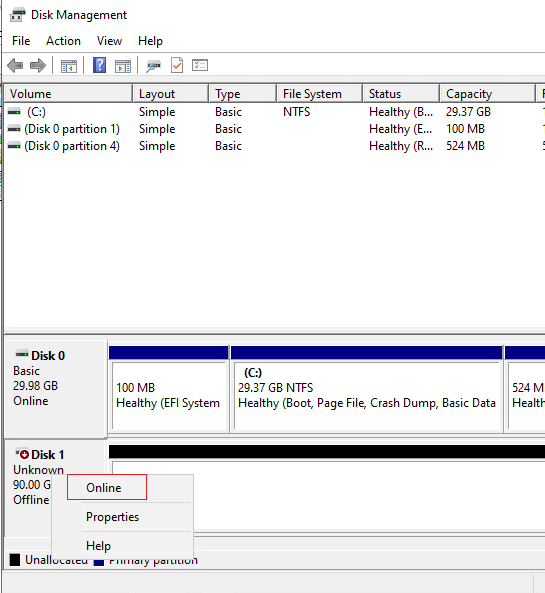Click the Show/Hide Action Pane icon
This screenshot has width=545, height=593.
coord(123,66)
